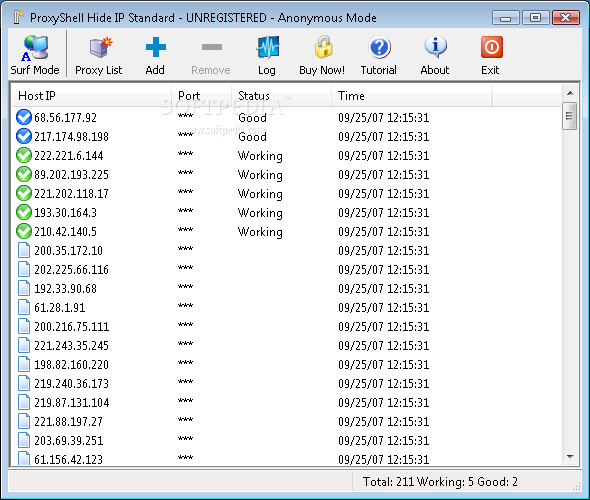Click page icon for 202.225.66.116

coord(24,269)
